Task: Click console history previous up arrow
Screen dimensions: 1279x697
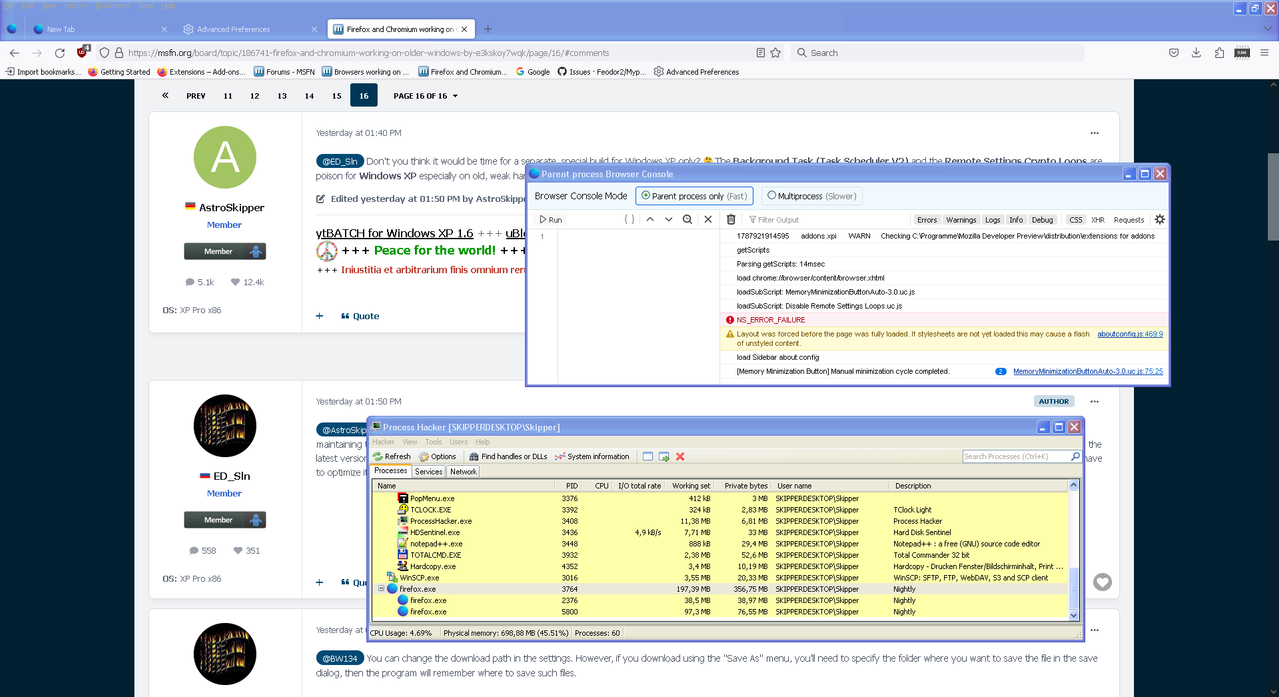Action: point(650,219)
